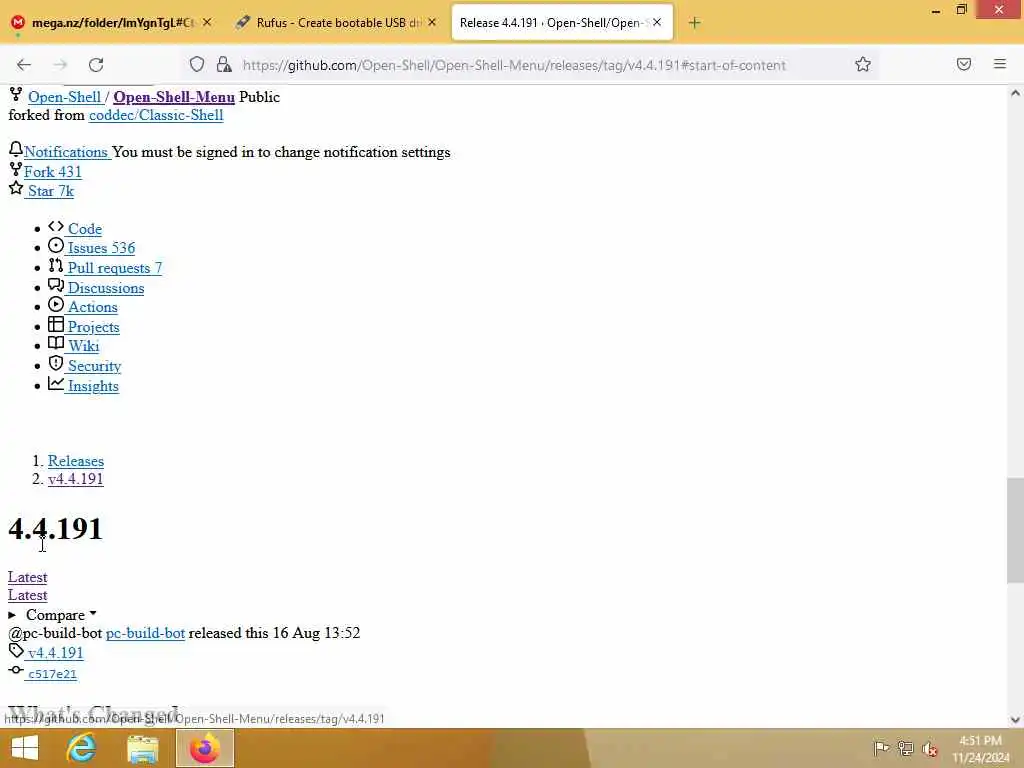Click the Discussions speech bubble icon
This screenshot has height=768, width=1024.
point(56,285)
